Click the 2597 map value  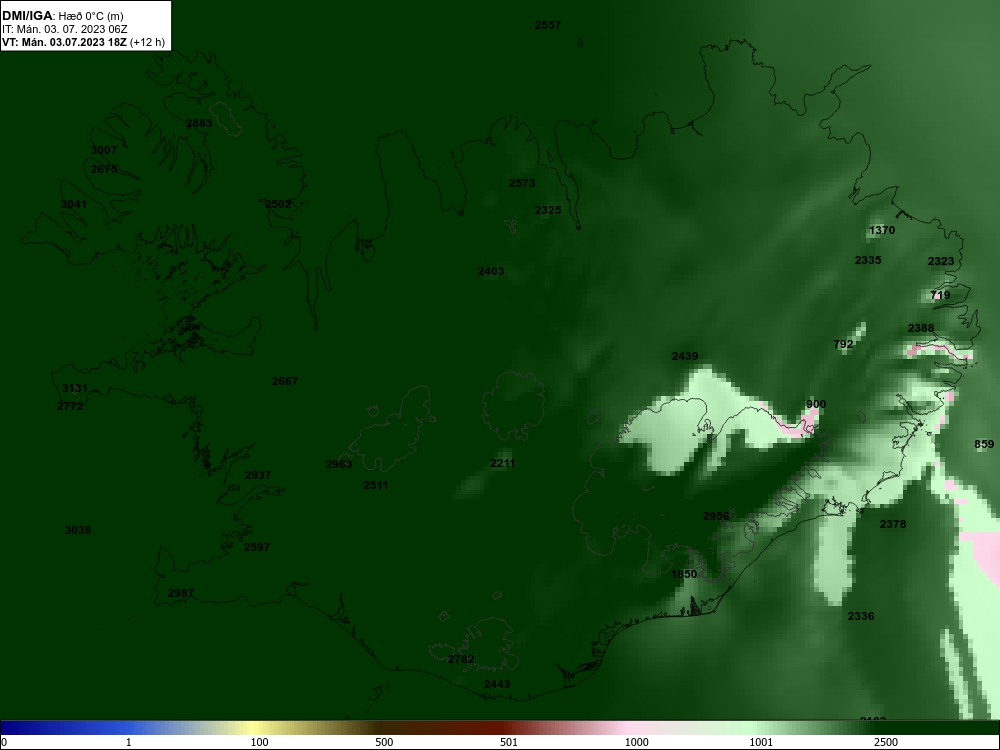pos(257,547)
